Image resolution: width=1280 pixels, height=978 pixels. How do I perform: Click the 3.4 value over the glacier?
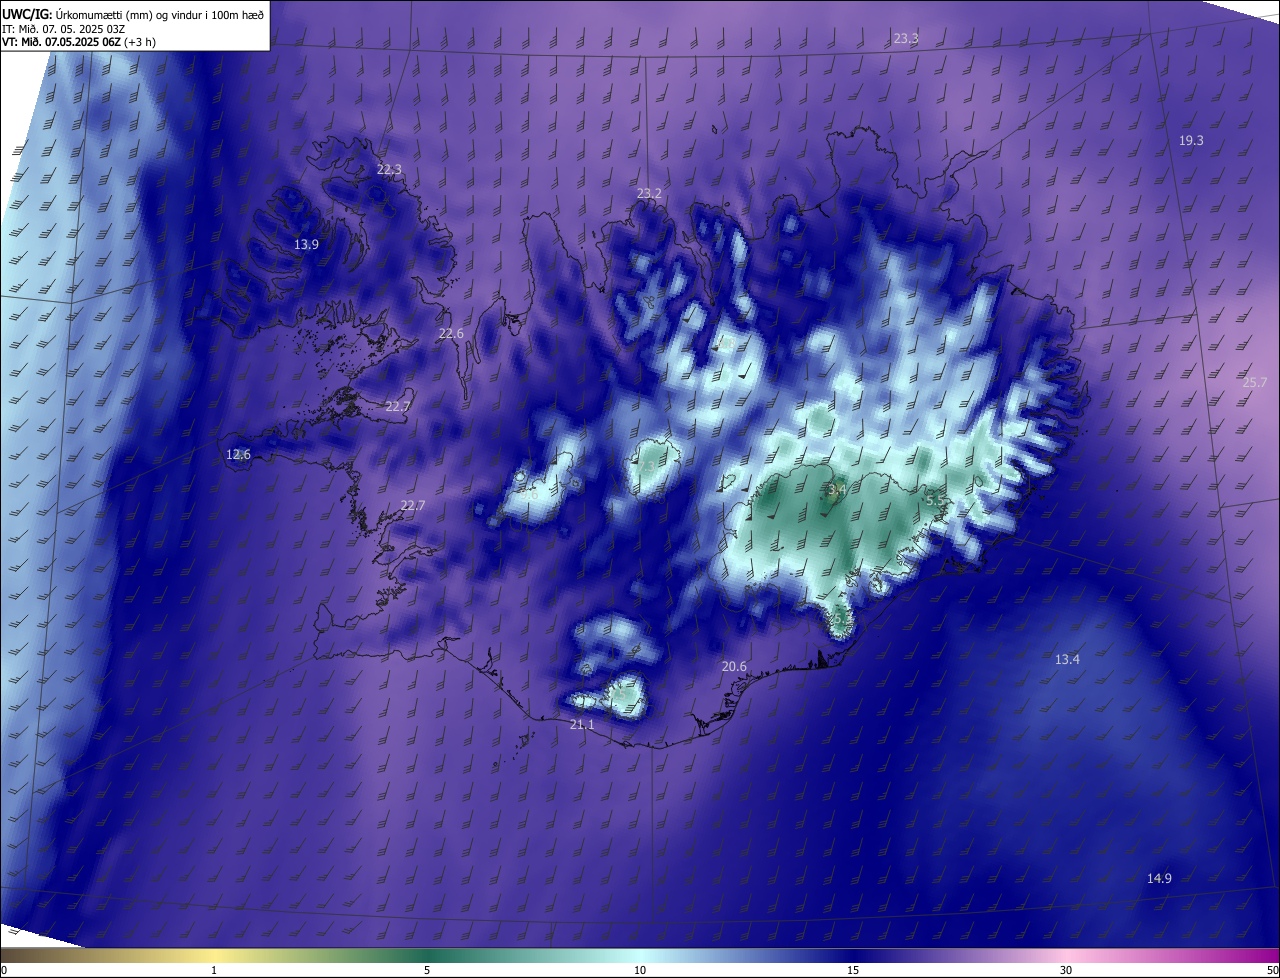tap(837, 490)
